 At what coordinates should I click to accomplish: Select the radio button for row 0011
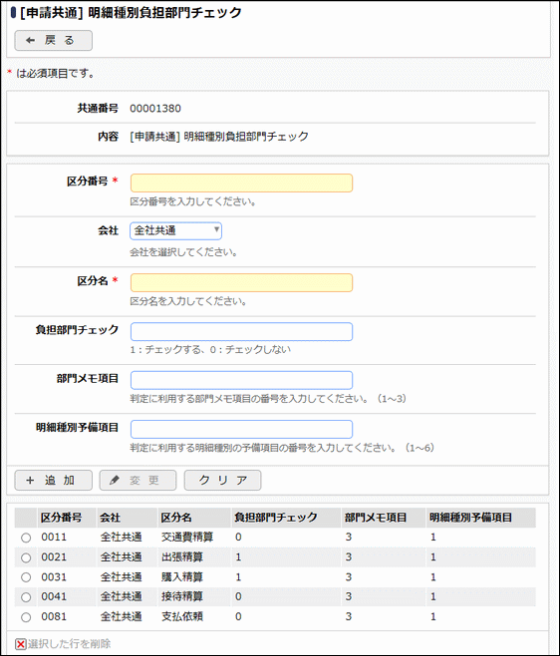coord(26,538)
